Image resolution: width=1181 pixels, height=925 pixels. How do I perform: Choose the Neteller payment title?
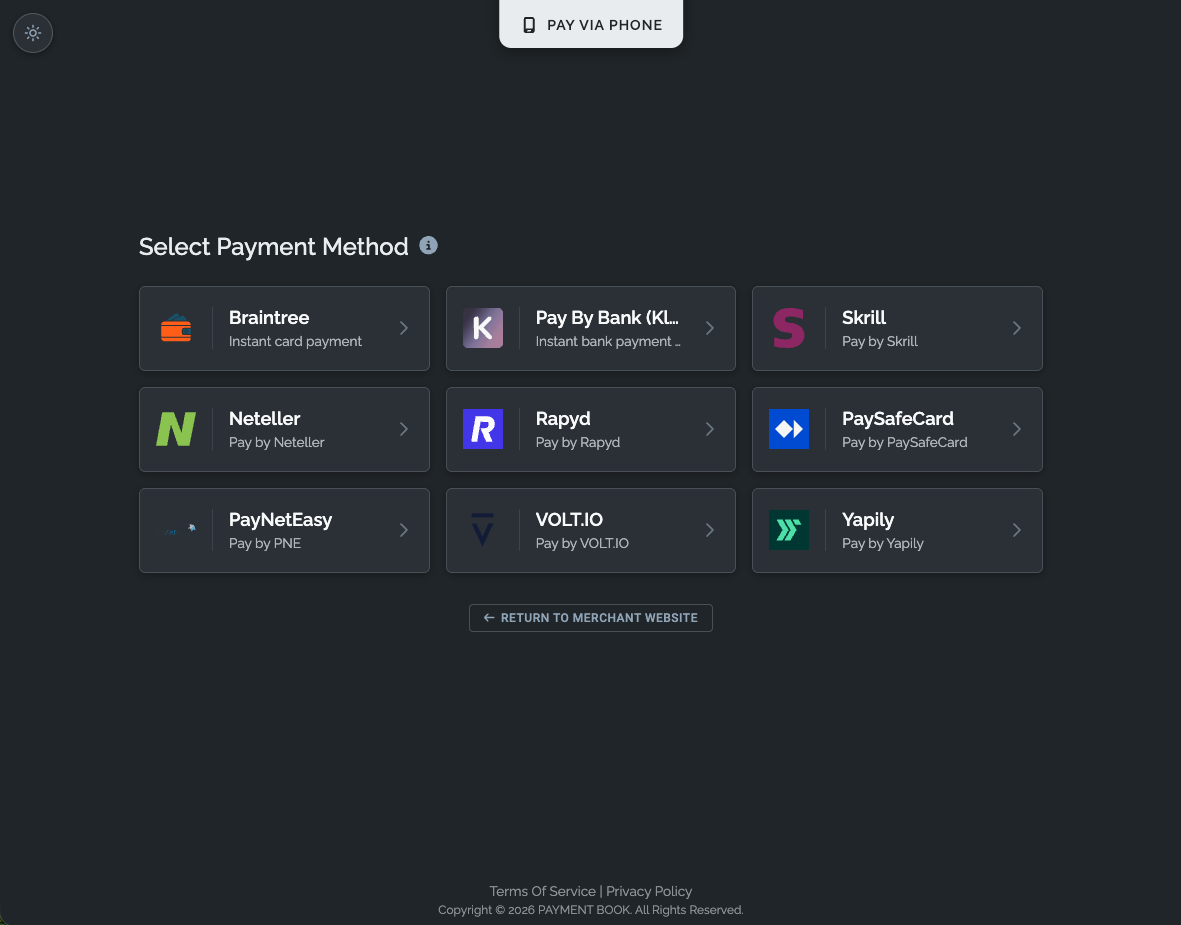coord(264,419)
